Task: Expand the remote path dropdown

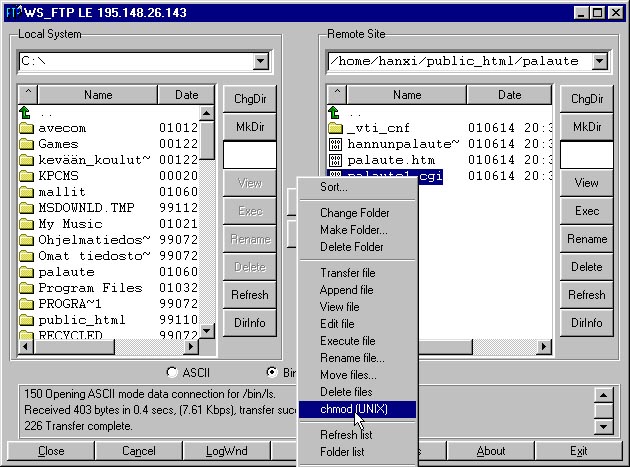Action: point(599,62)
